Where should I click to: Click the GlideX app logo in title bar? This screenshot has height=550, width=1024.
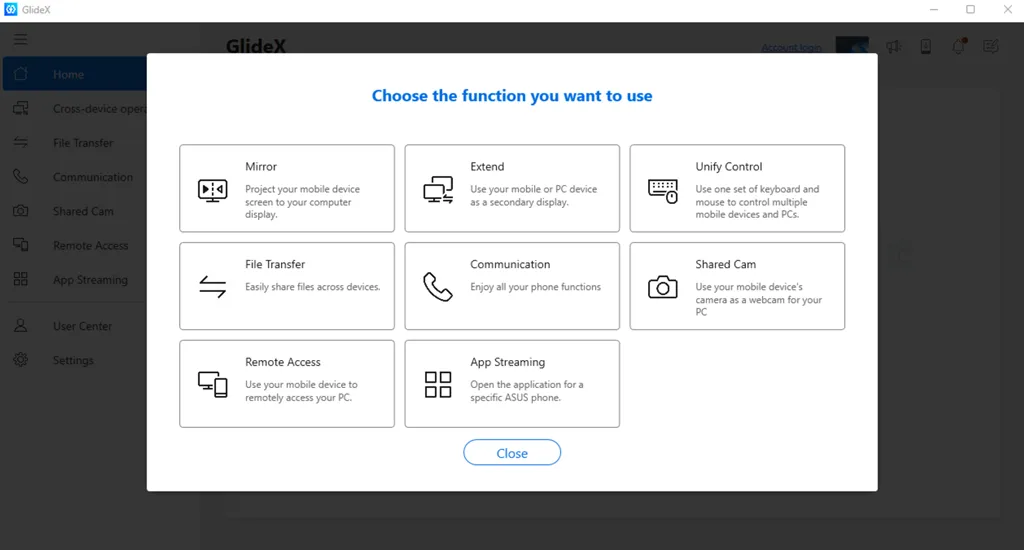[11, 10]
